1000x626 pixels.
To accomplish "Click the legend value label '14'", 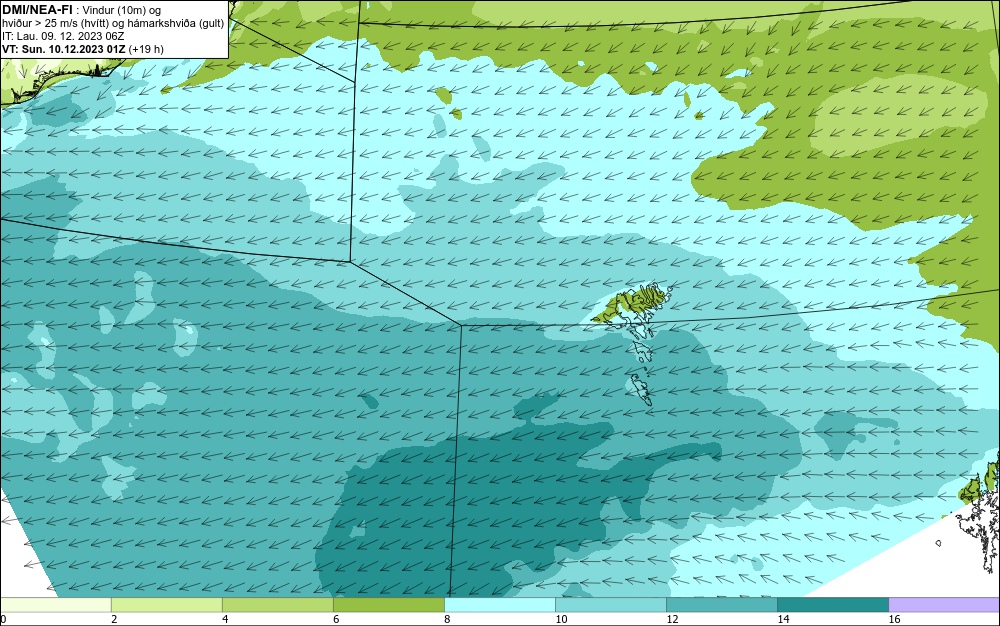I will point(783,619).
